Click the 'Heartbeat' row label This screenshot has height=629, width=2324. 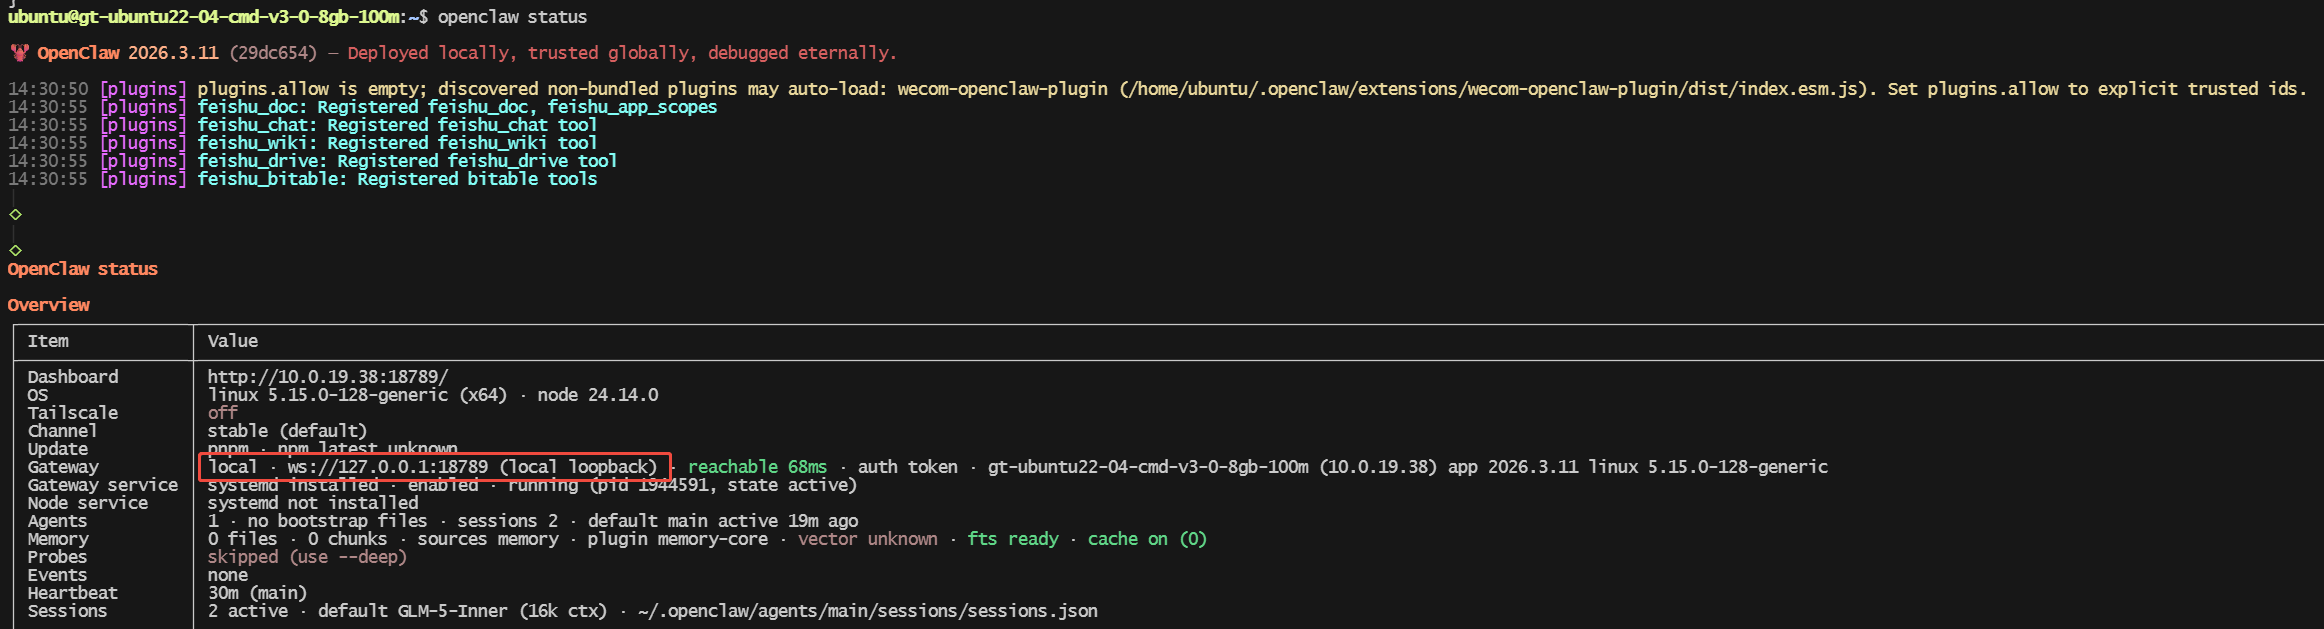[x=73, y=593]
